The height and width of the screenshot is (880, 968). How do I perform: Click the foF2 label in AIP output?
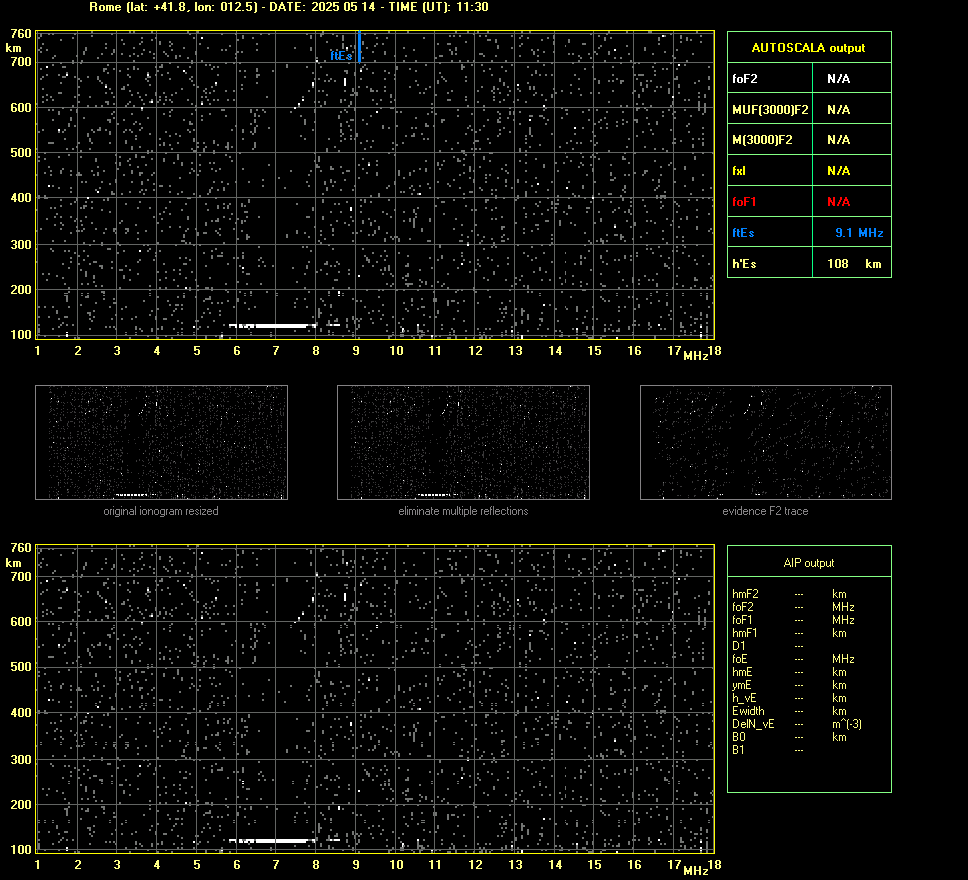(743, 607)
